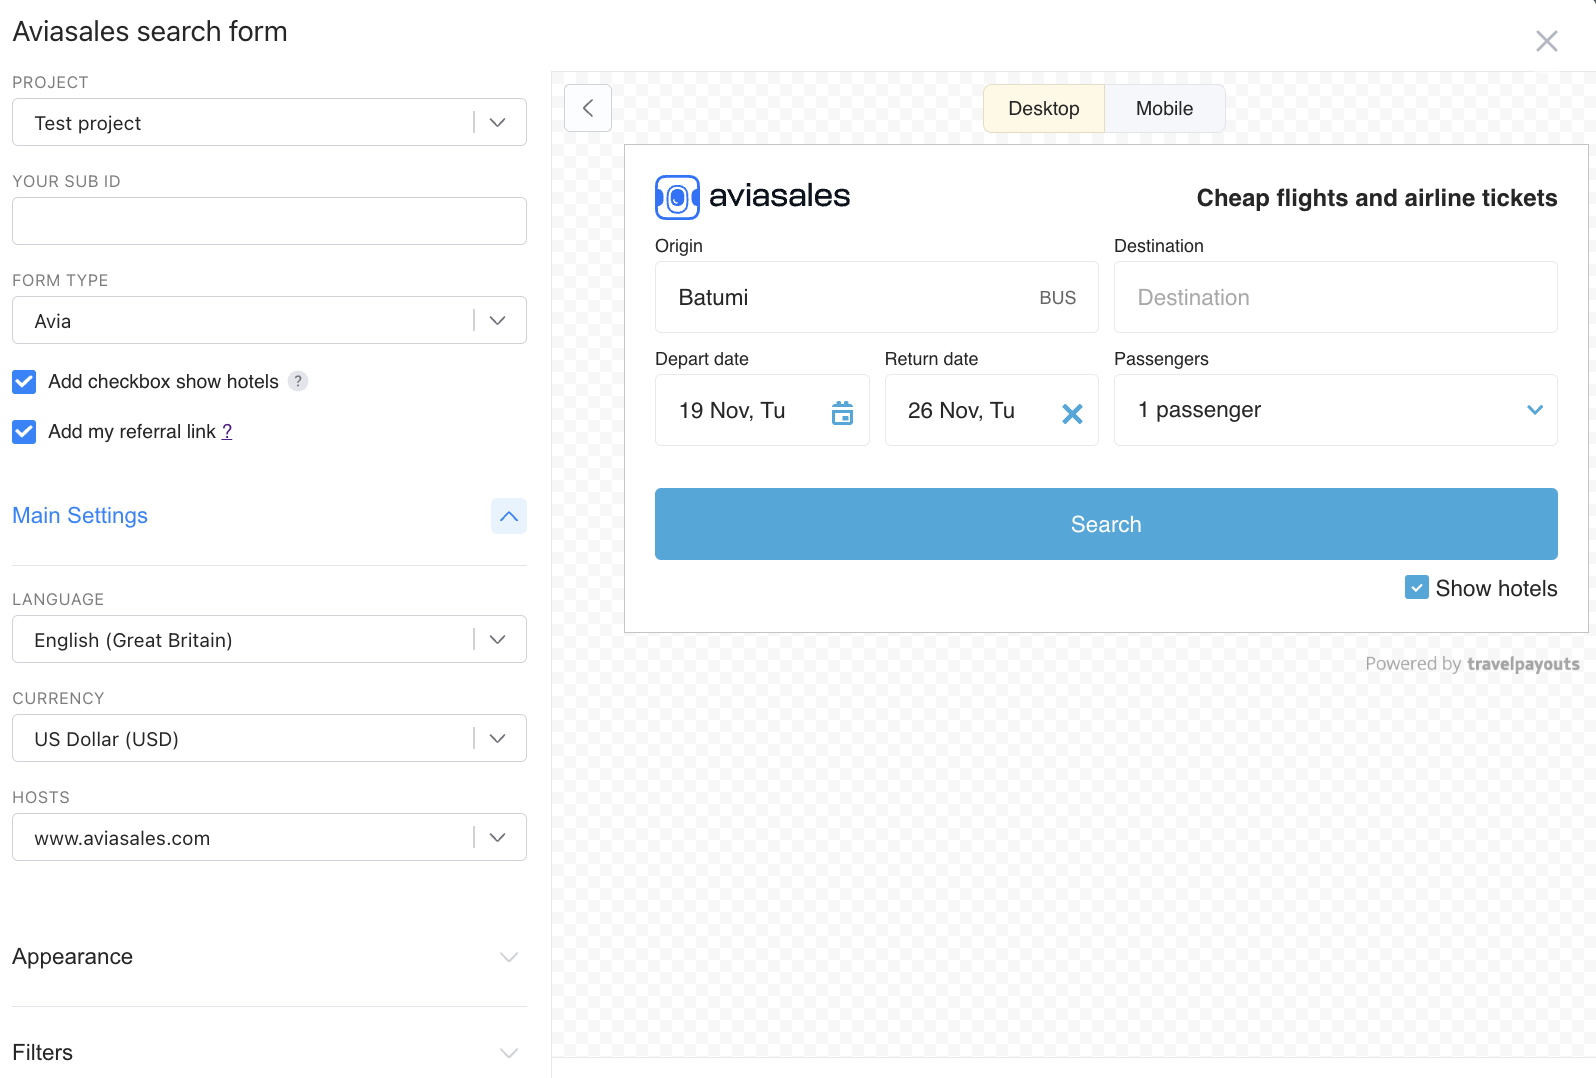Image resolution: width=1596 pixels, height=1078 pixels.
Task: Open the Passengers dropdown
Action: click(x=1335, y=410)
